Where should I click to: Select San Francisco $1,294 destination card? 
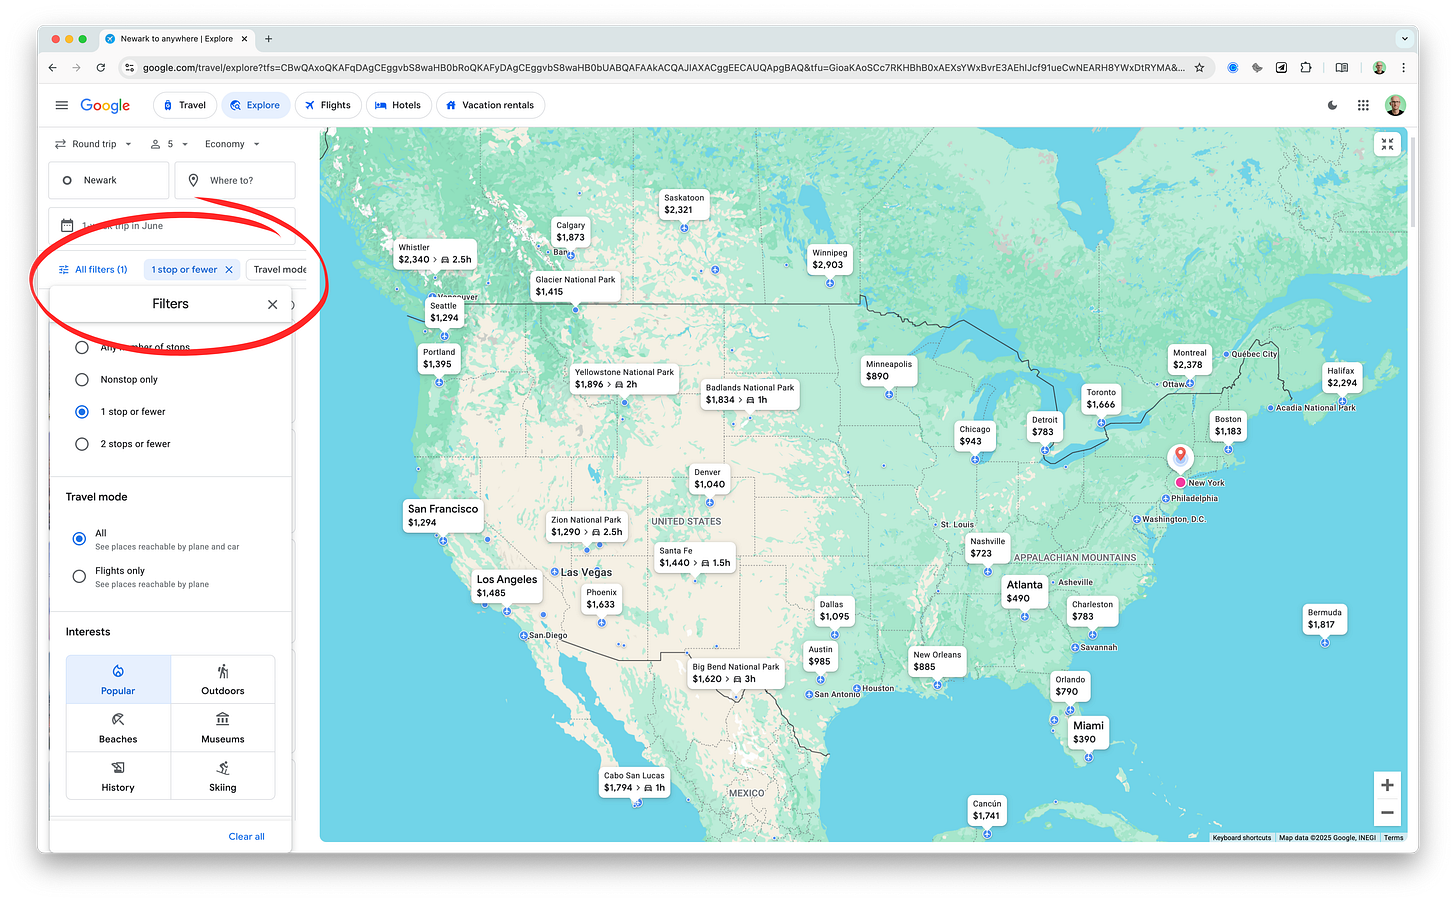(x=443, y=516)
